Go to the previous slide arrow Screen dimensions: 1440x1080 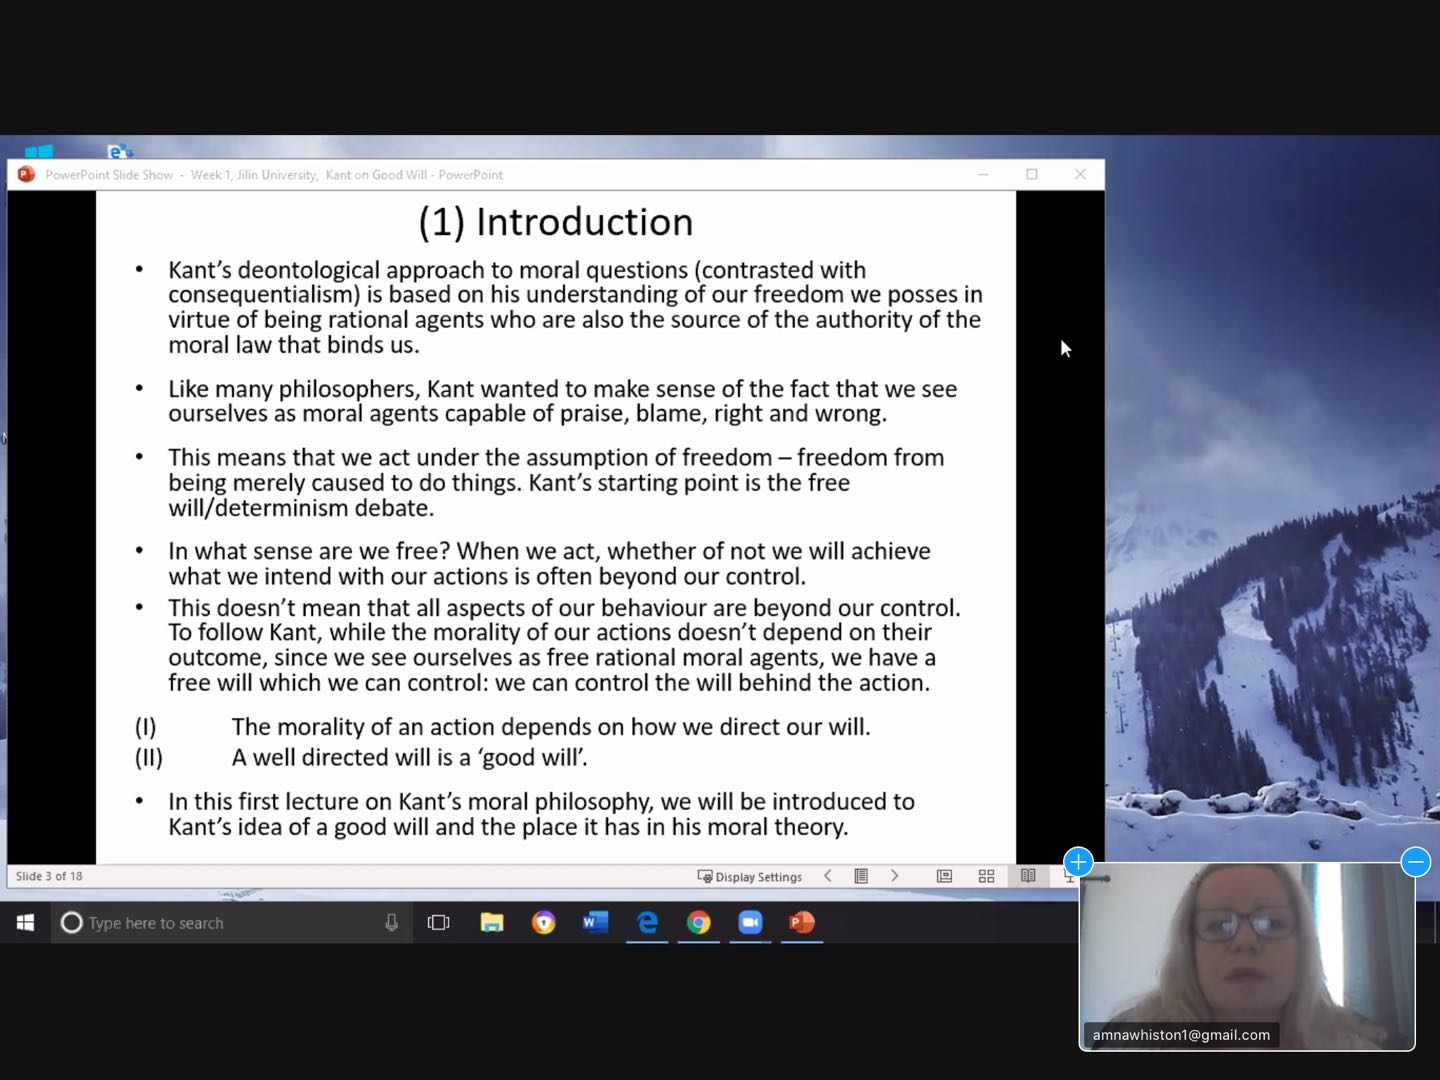click(x=828, y=876)
